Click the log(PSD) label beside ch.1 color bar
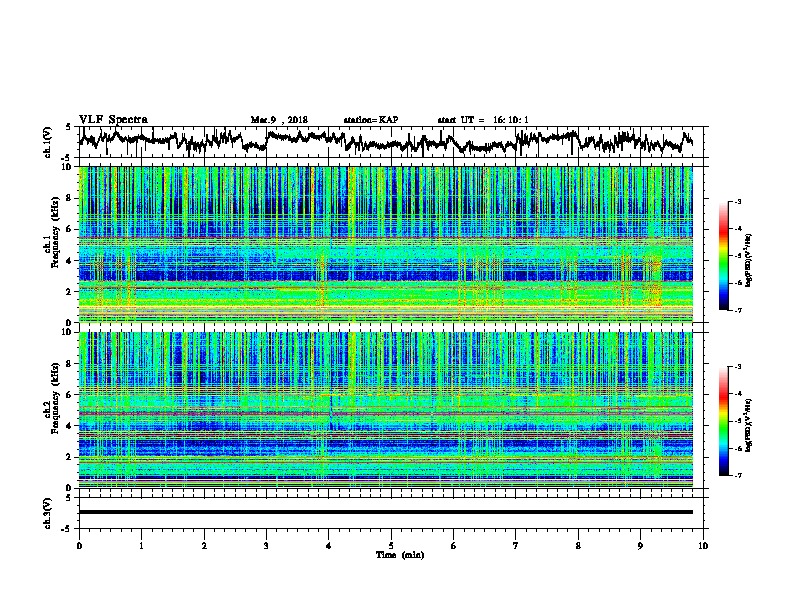Viewport: 792px width, 612px height. click(748, 261)
